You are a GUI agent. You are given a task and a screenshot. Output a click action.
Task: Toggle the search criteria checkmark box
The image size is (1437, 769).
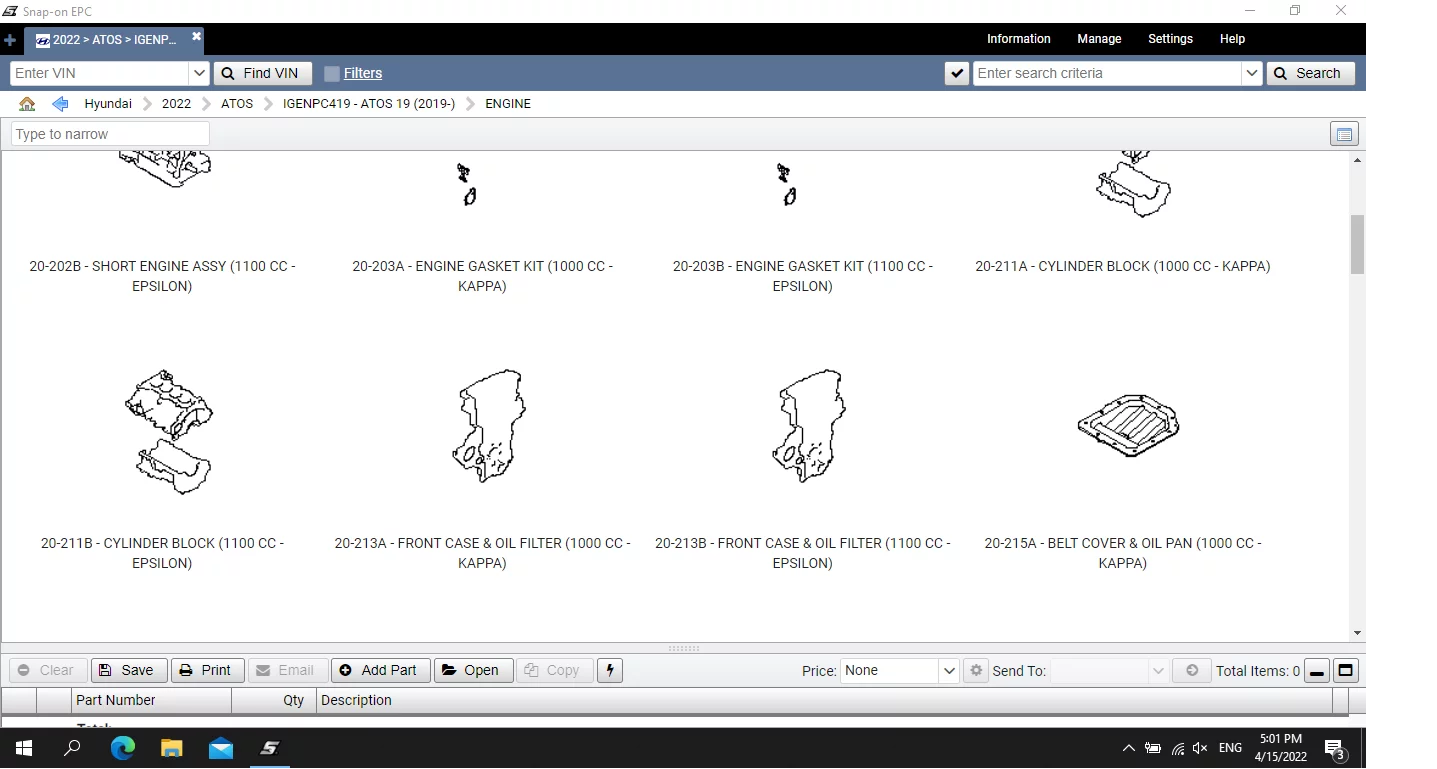coord(957,74)
